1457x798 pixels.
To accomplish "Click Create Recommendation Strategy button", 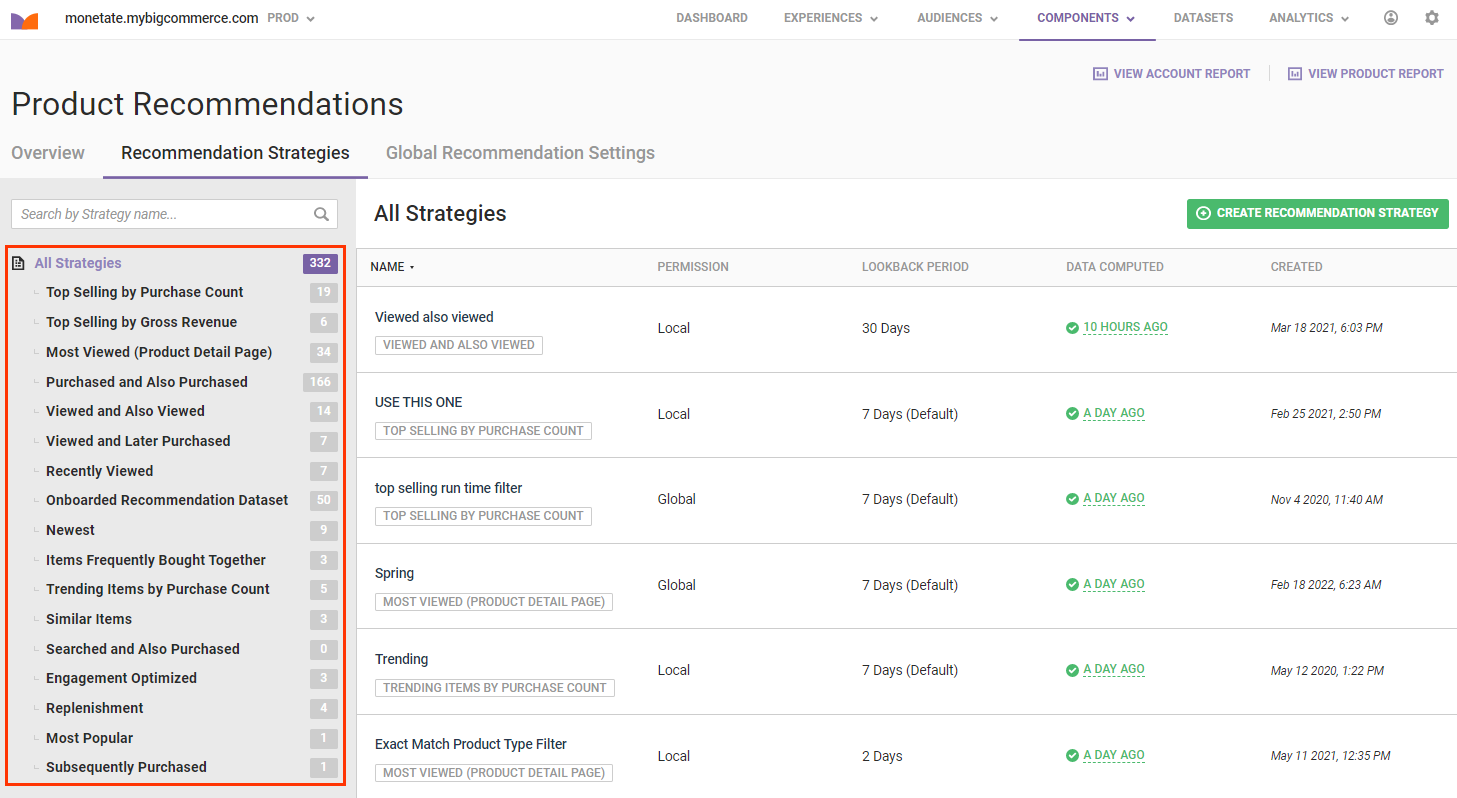I will pyautogui.click(x=1317, y=213).
